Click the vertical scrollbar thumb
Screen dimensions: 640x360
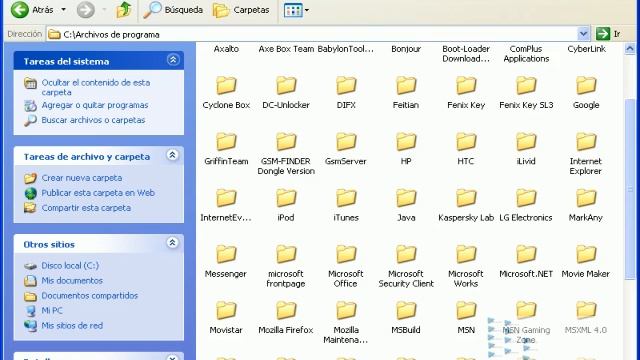coord(630,189)
